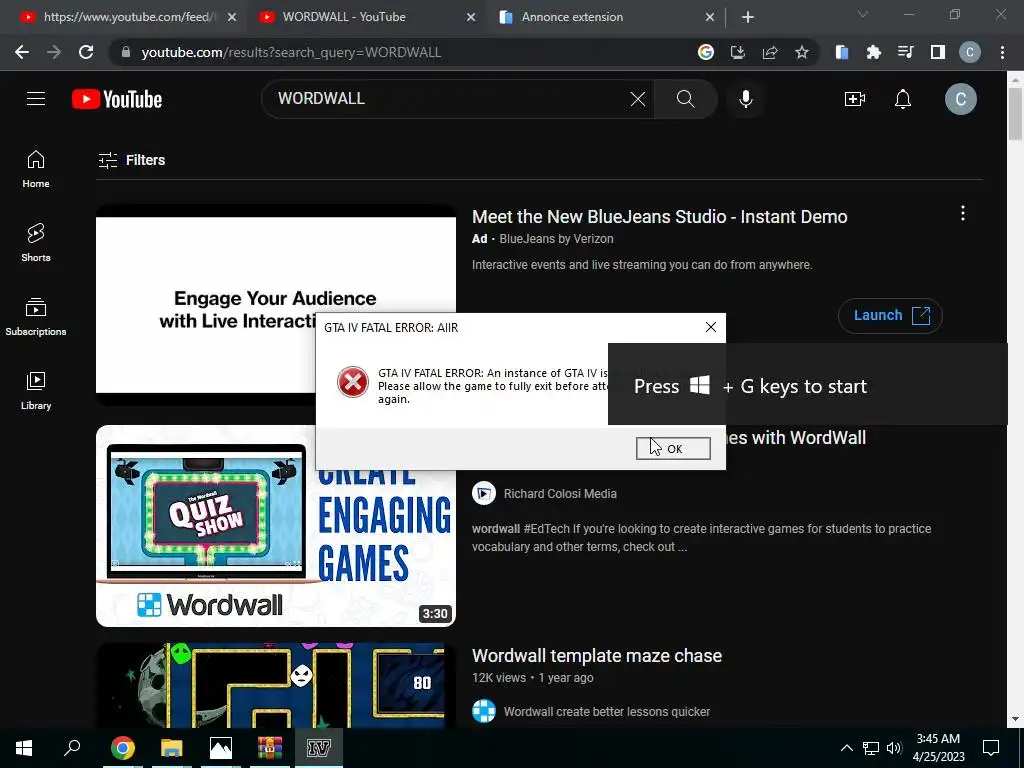The height and width of the screenshot is (768, 1024).
Task: Open the volume control in the tray
Action: (x=894, y=748)
